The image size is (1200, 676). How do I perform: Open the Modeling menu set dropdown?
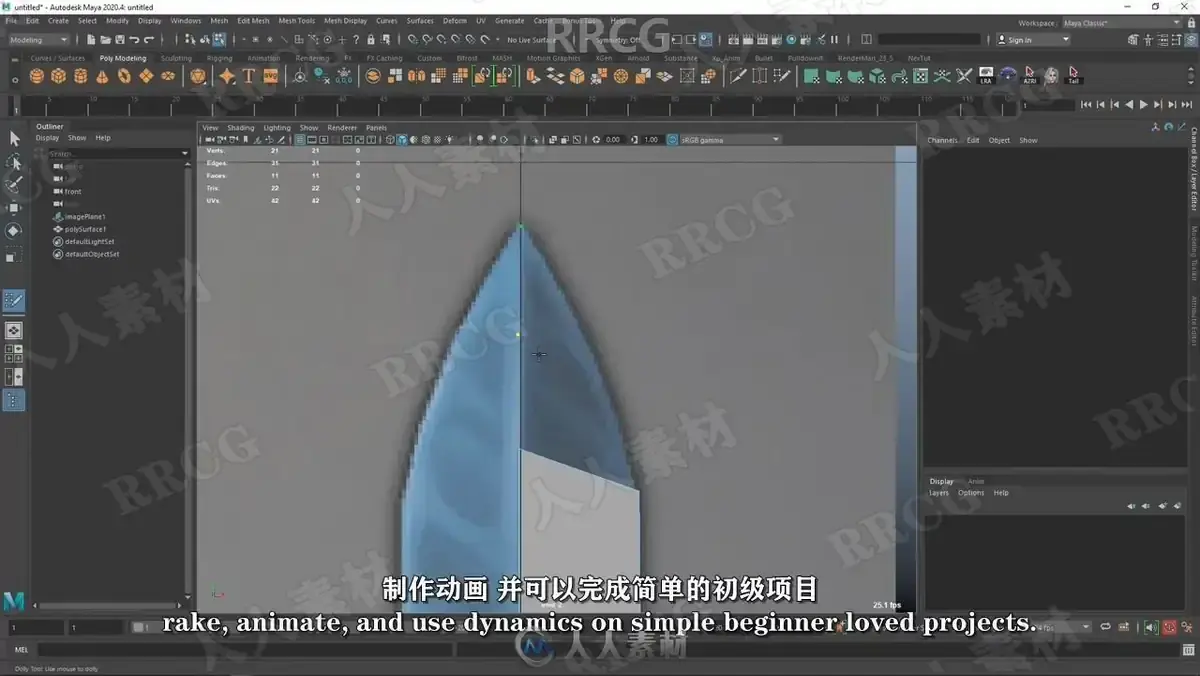(38, 40)
